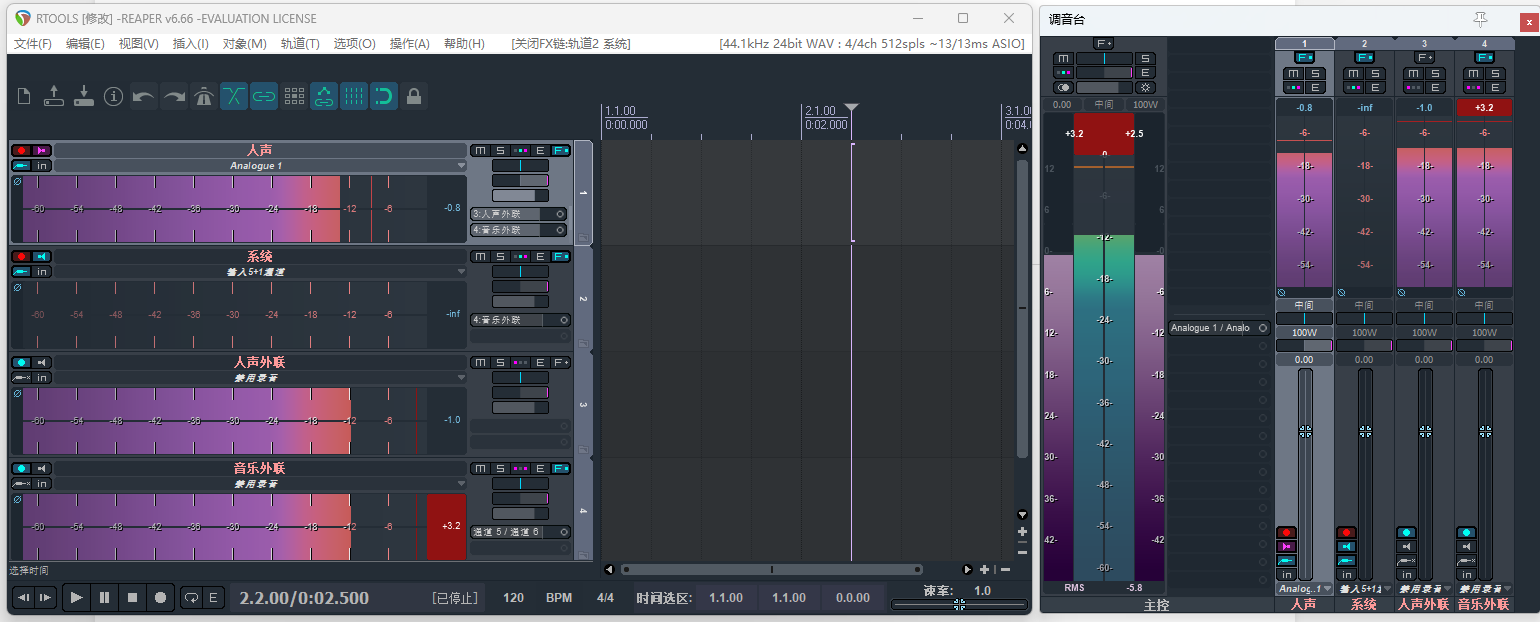Open master FX button in mixer

coord(1103,43)
